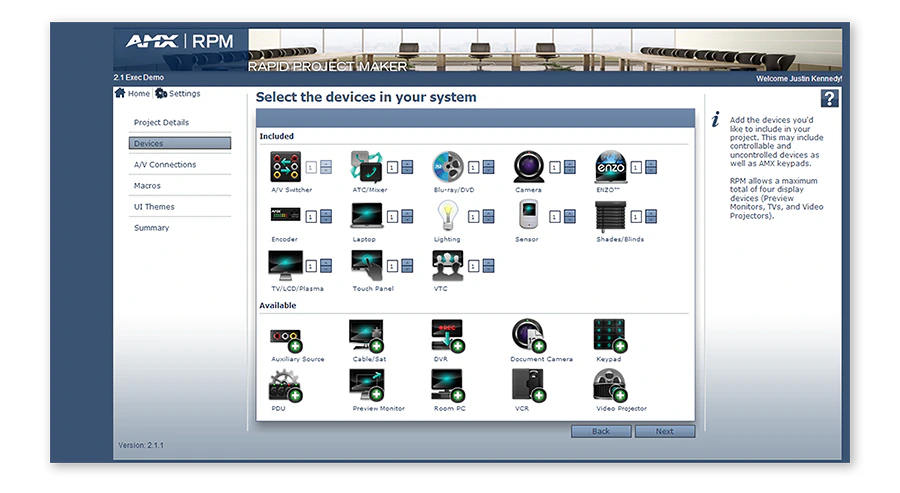Click the Next button
Image resolution: width=900 pixels, height=493 pixels.
(665, 431)
